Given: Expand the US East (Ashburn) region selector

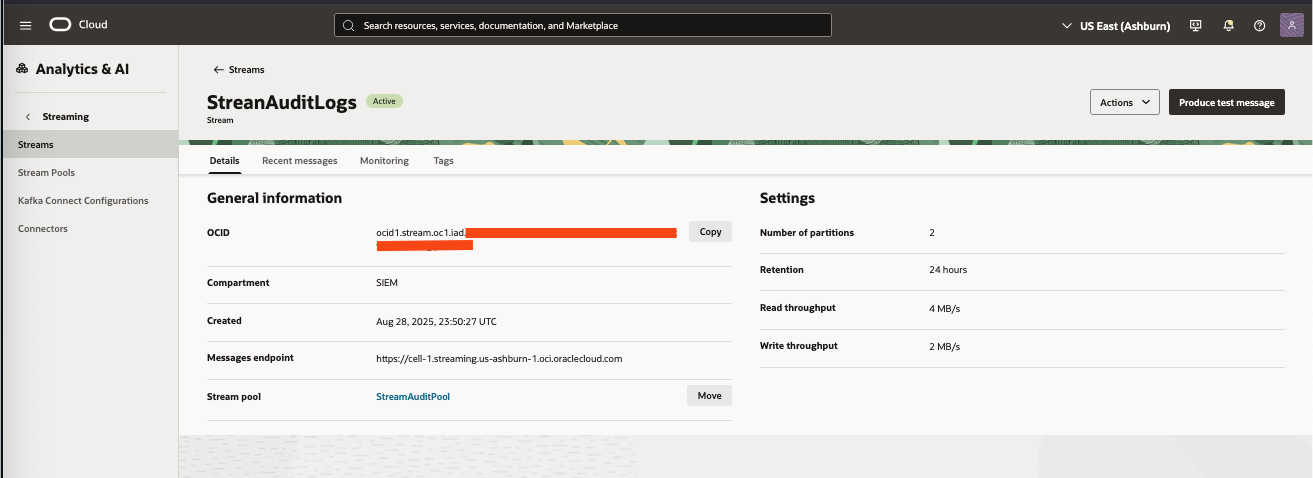Looking at the screenshot, I should pos(1116,26).
